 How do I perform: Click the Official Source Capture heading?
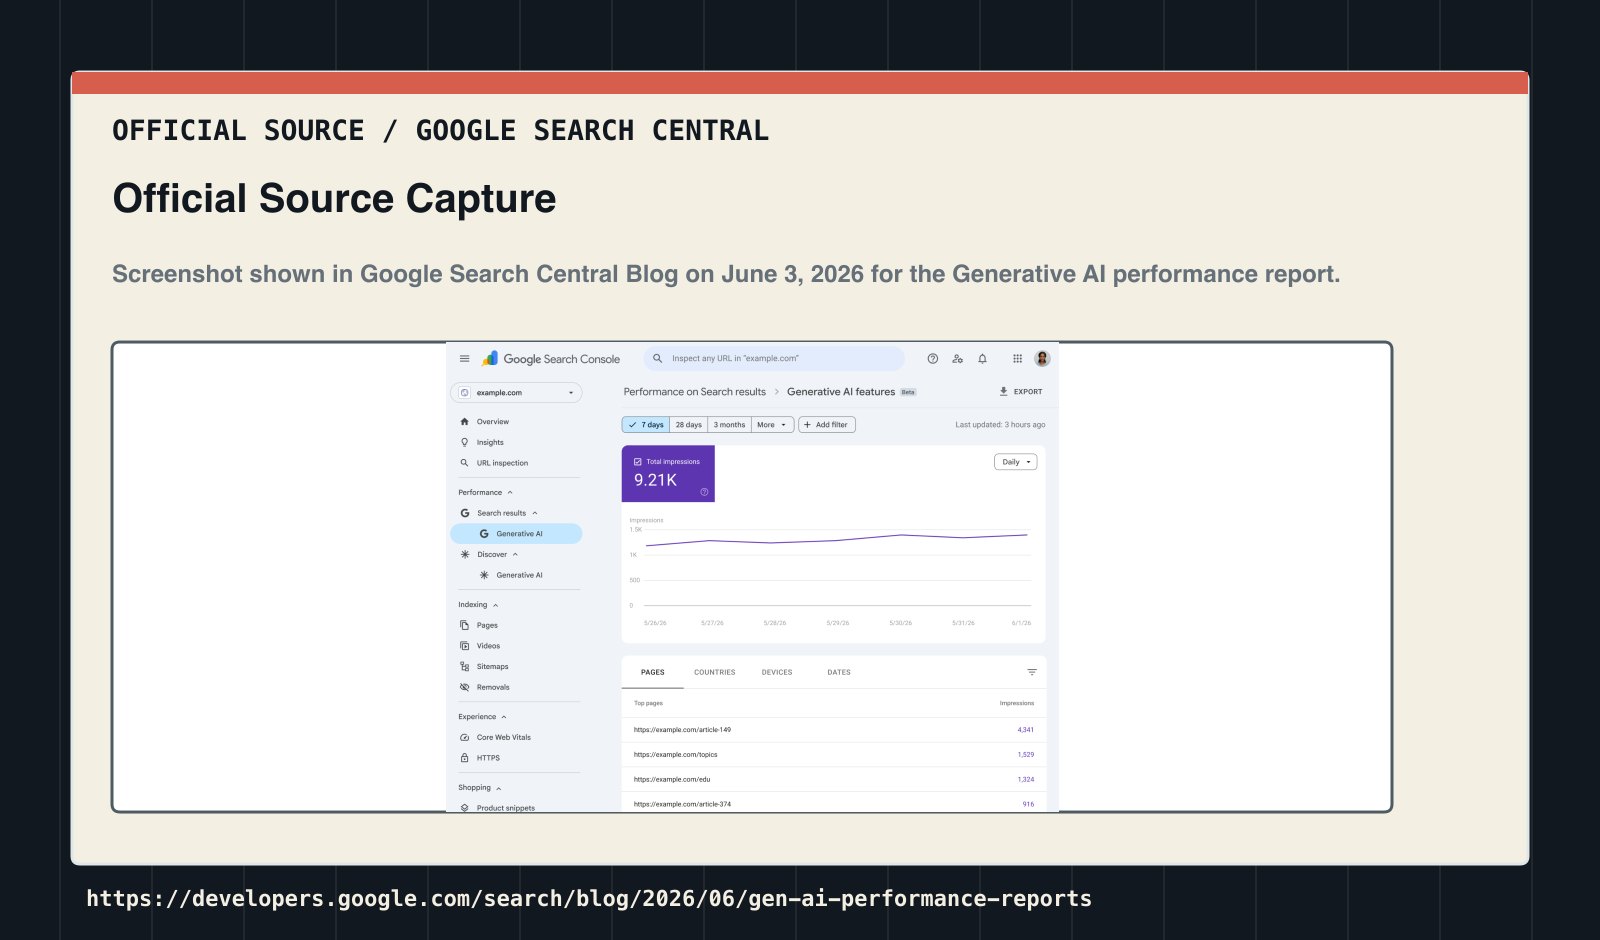pos(334,198)
